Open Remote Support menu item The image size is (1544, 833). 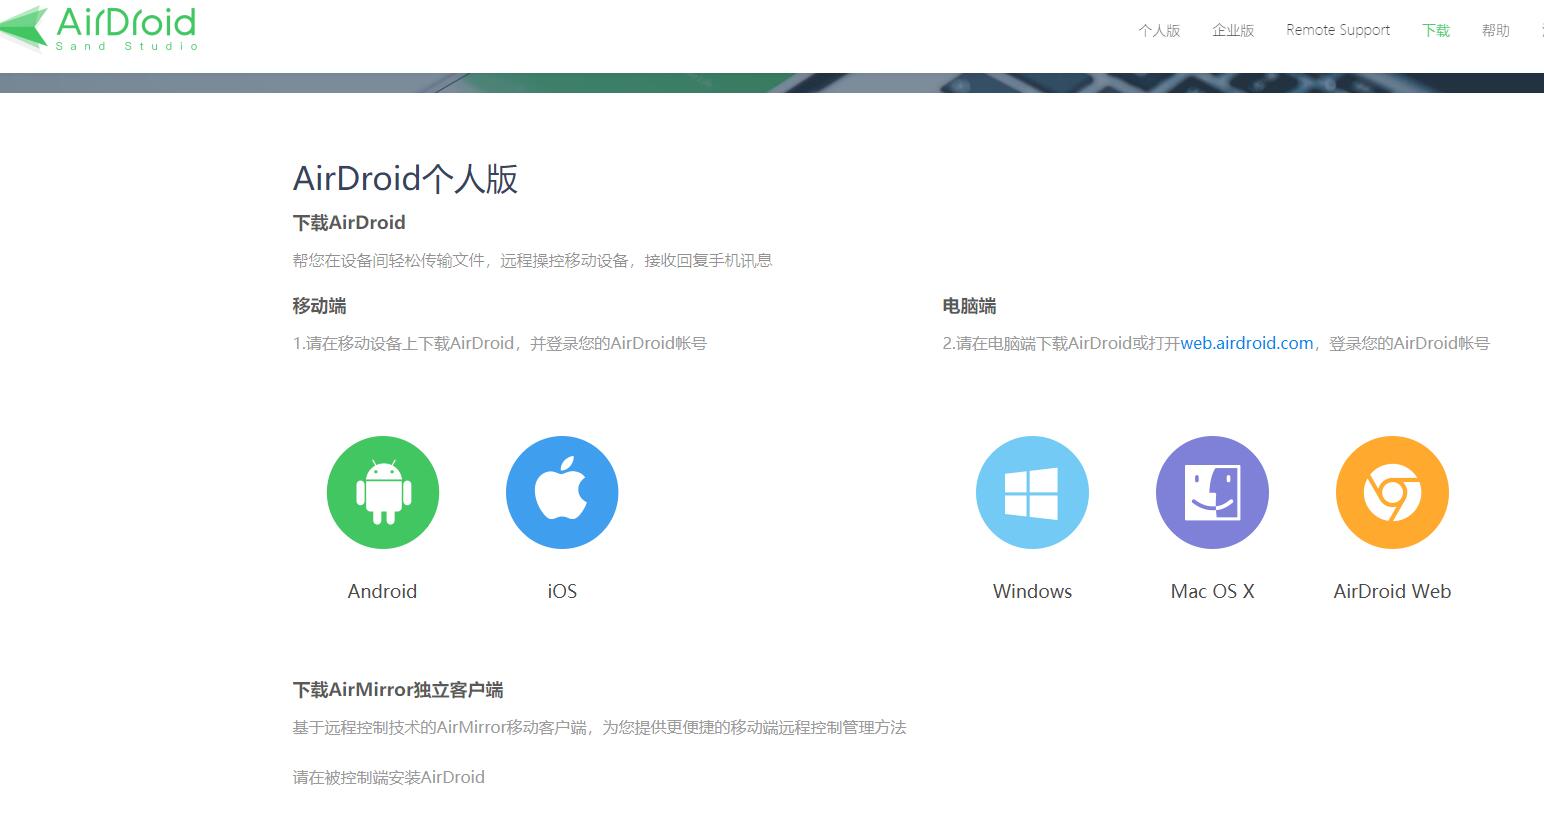point(1338,30)
